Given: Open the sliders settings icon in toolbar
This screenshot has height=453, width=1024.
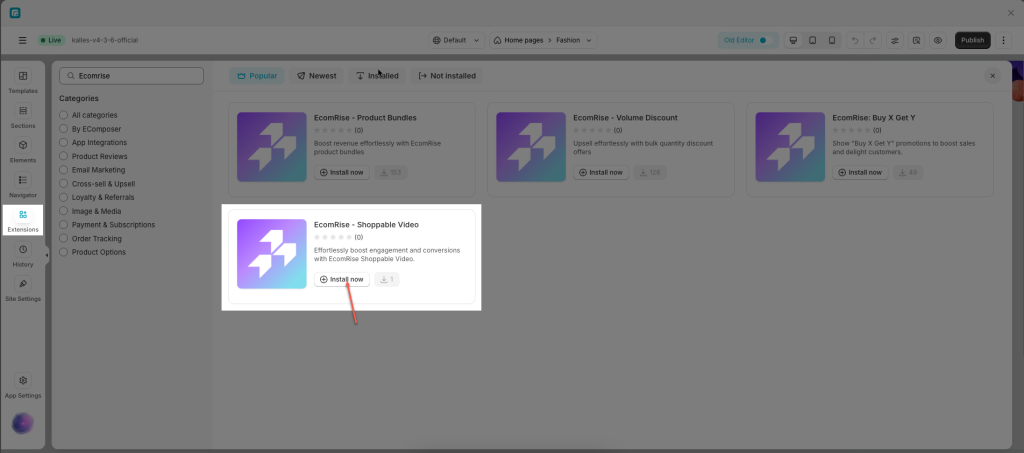Looking at the screenshot, I should 895,40.
